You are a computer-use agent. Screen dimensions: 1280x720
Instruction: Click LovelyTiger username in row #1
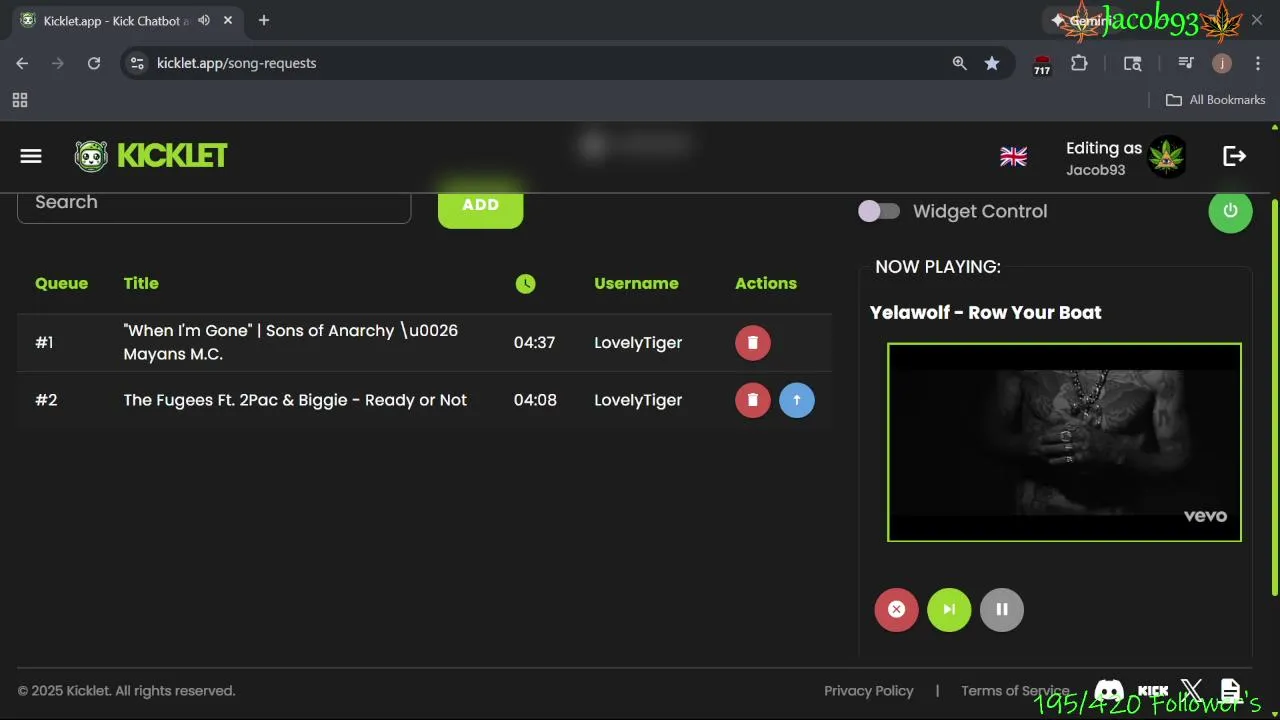click(x=638, y=343)
